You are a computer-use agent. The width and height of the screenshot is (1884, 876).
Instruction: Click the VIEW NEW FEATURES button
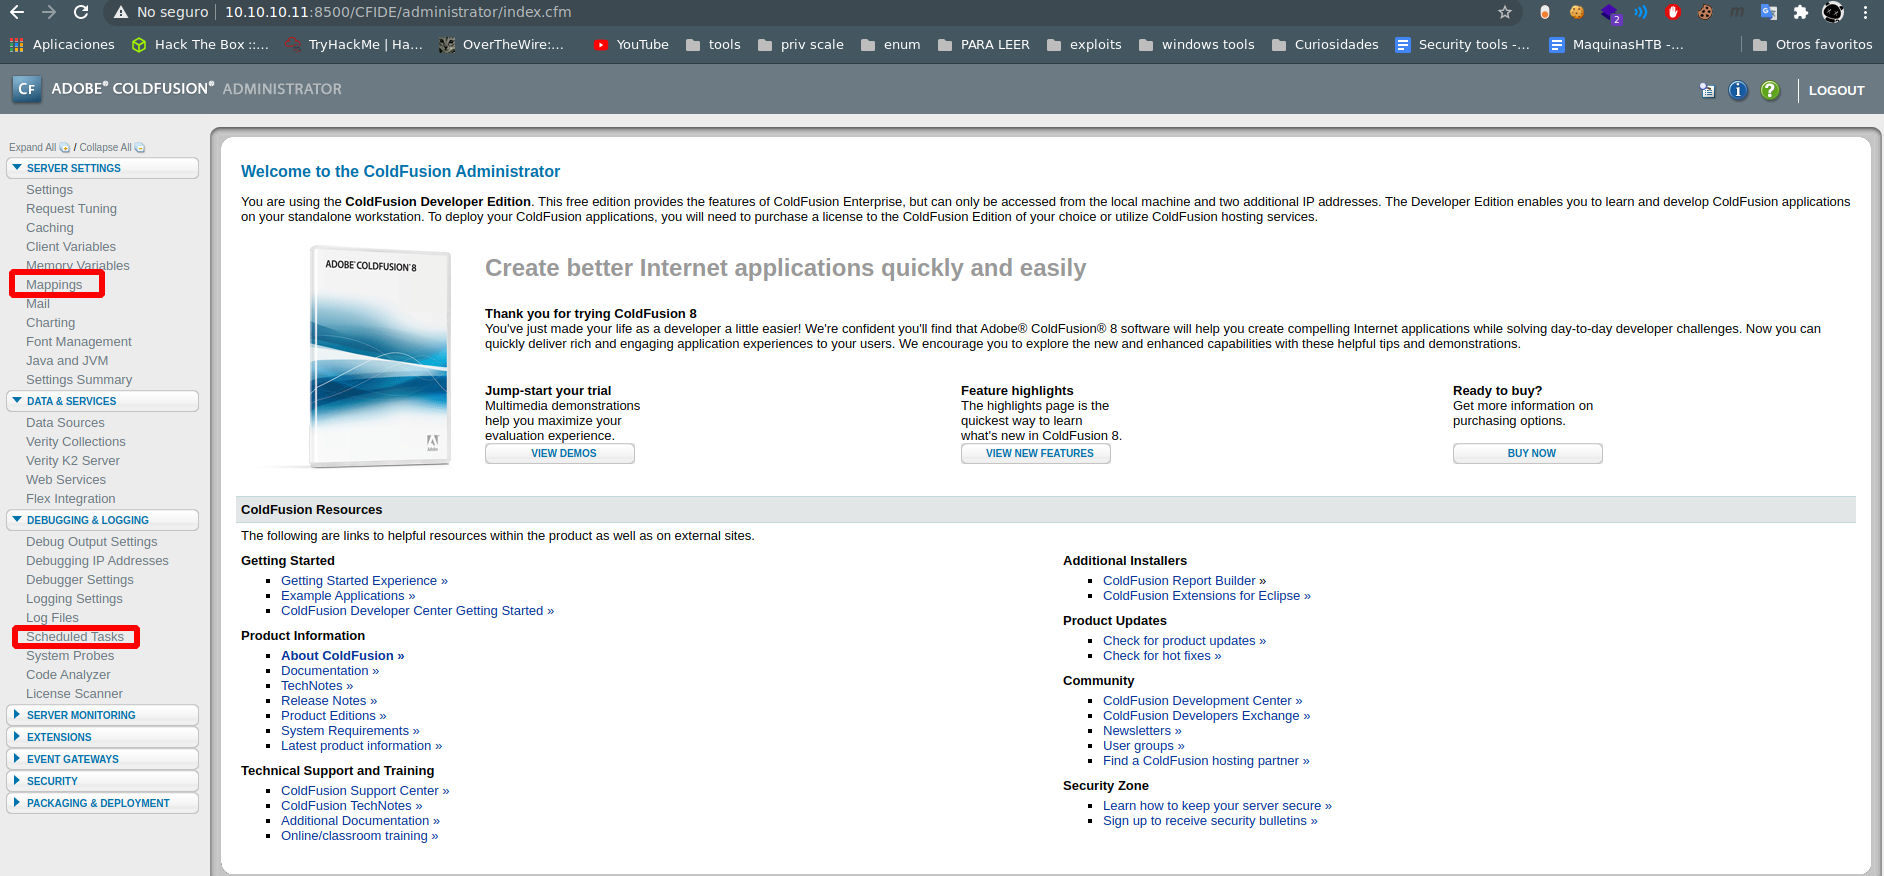(1036, 453)
